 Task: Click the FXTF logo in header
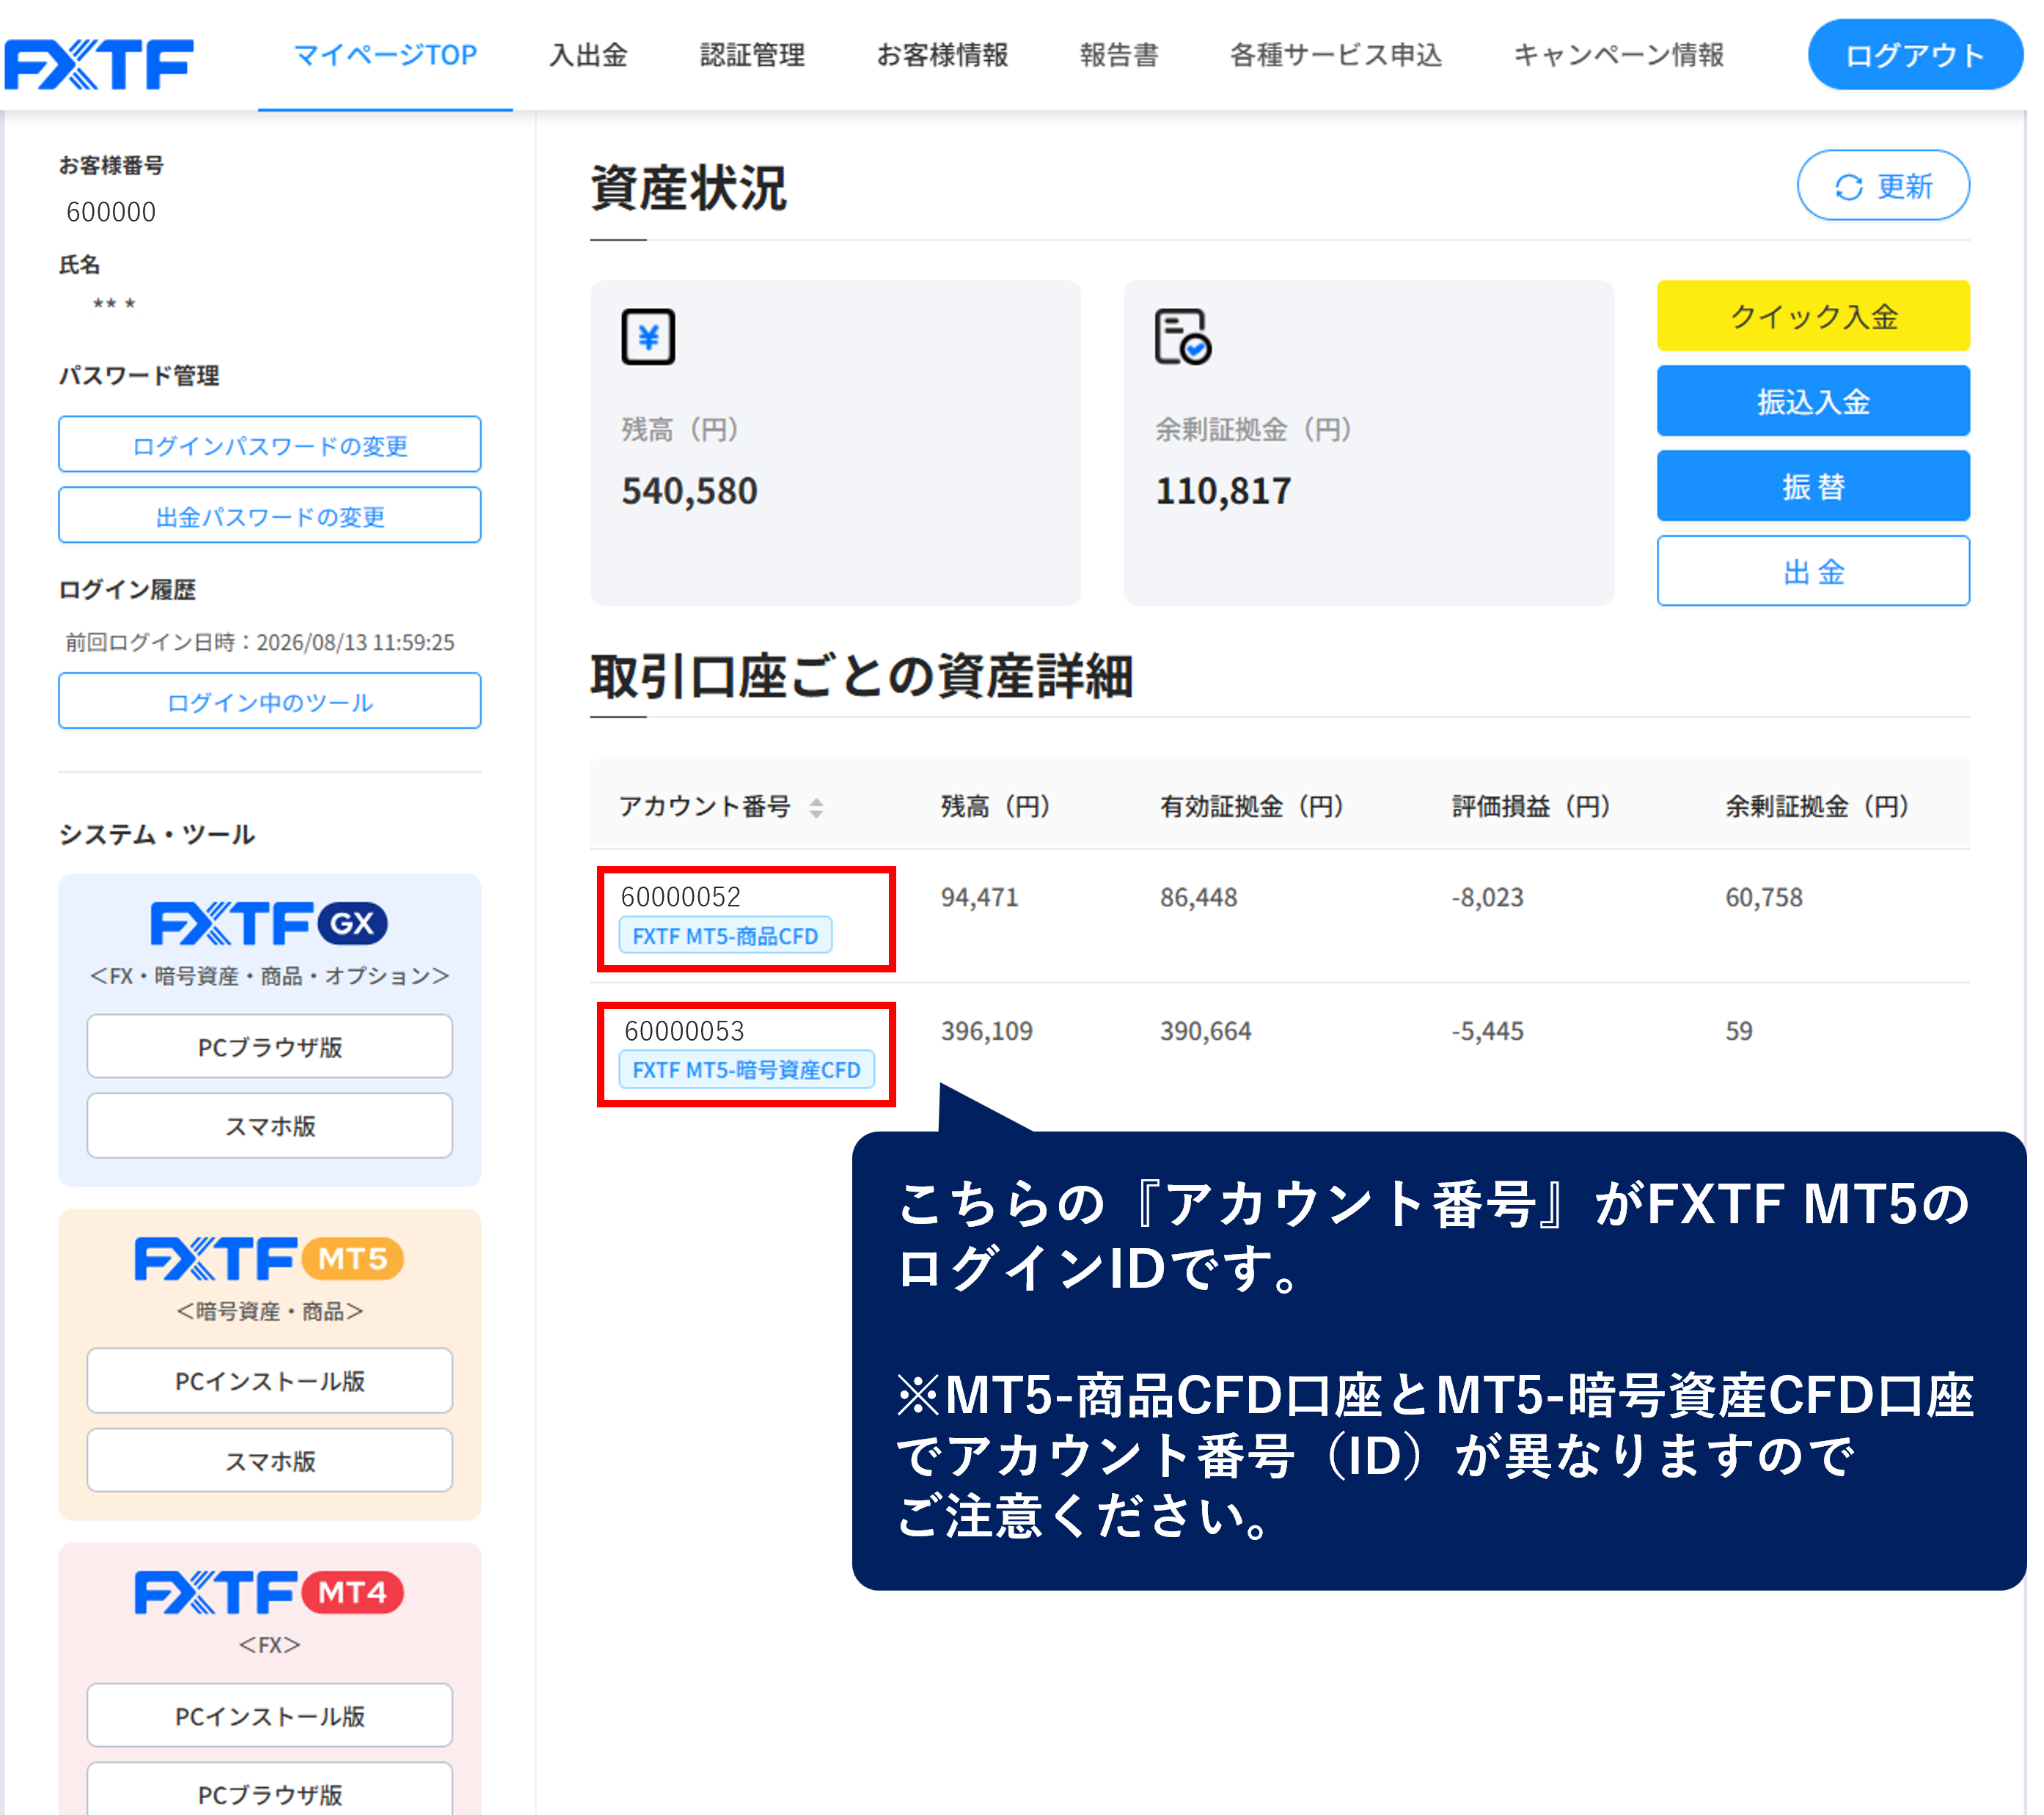(x=99, y=63)
